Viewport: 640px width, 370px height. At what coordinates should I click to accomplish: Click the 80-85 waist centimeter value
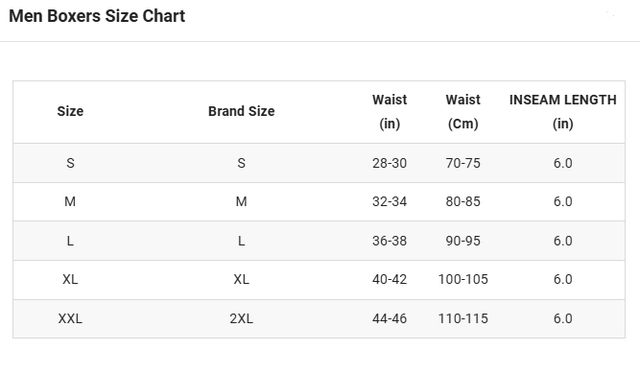point(463,202)
